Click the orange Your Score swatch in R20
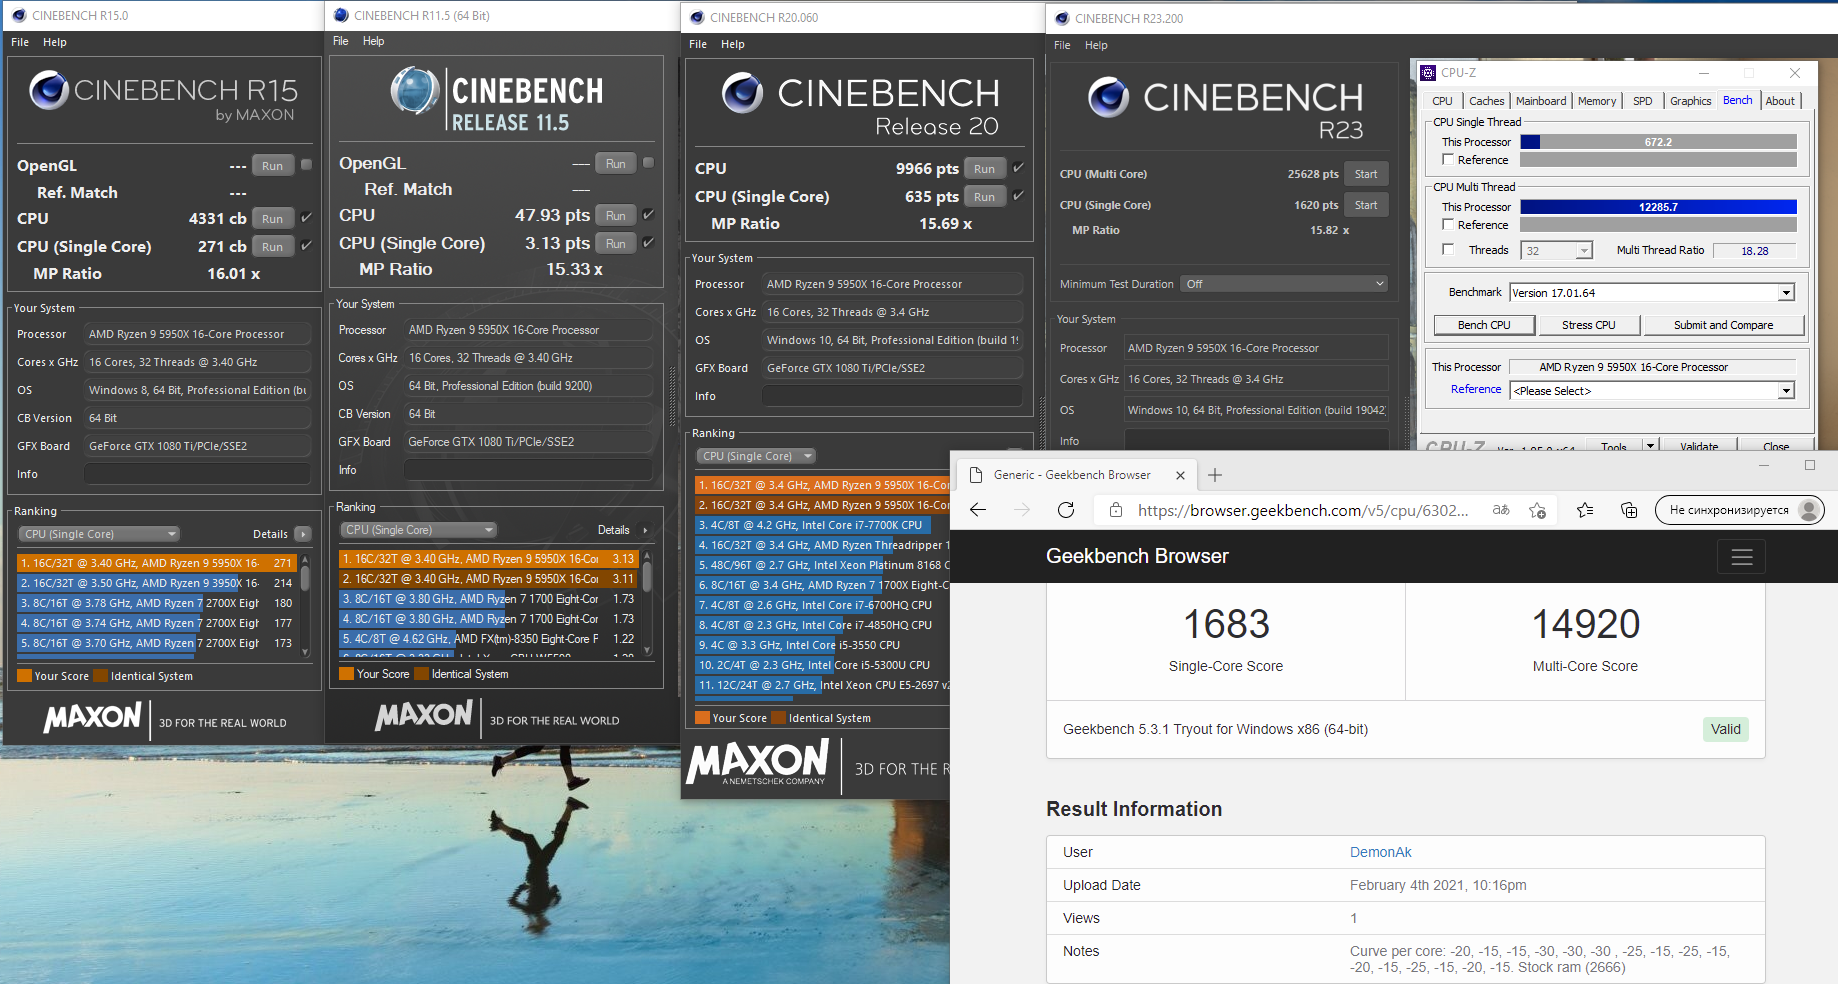The width and height of the screenshot is (1838, 984). pyautogui.click(x=702, y=718)
